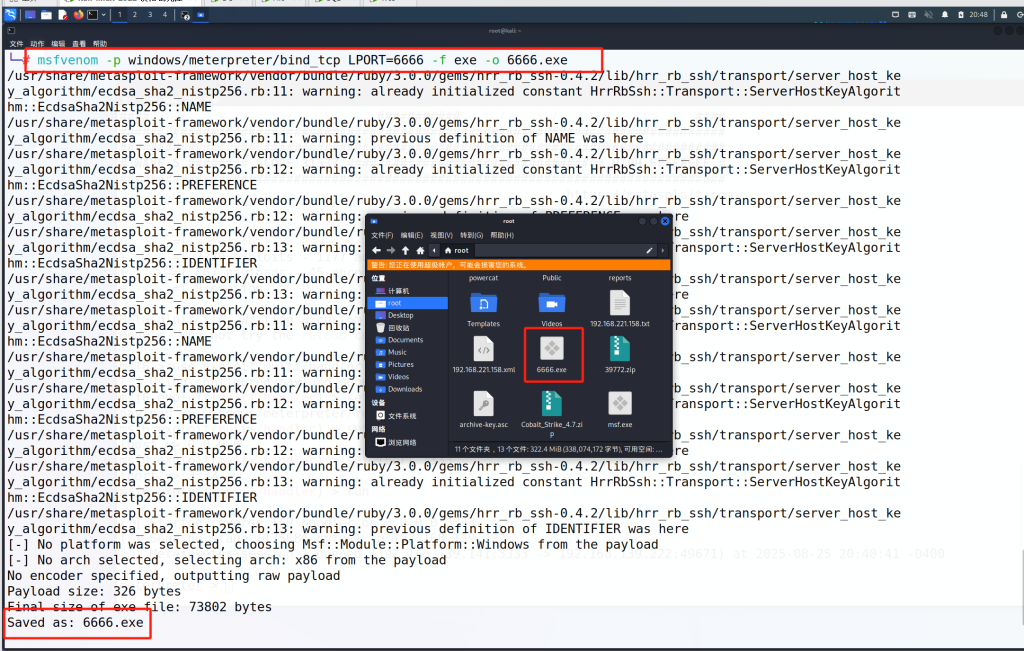Switch to workspace 1
The height and width of the screenshot is (651, 1024).
[120, 14]
